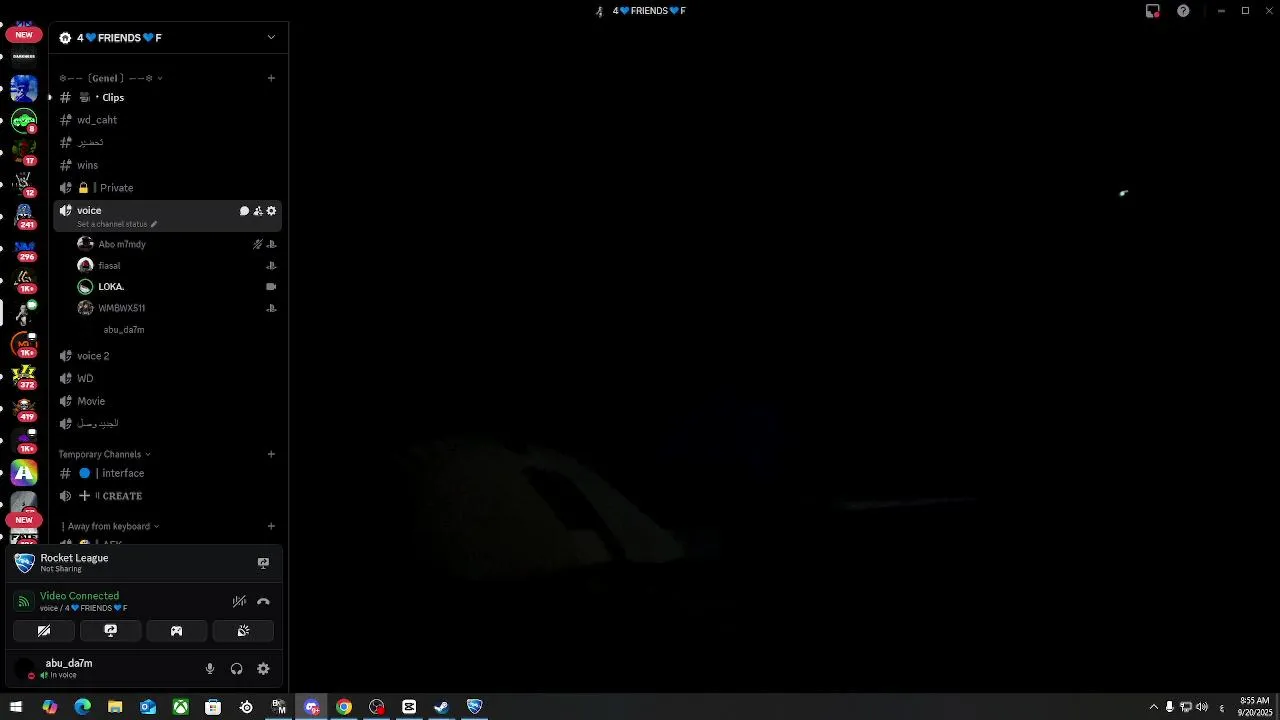
Task: Open User Settings gear
Action: 263,669
